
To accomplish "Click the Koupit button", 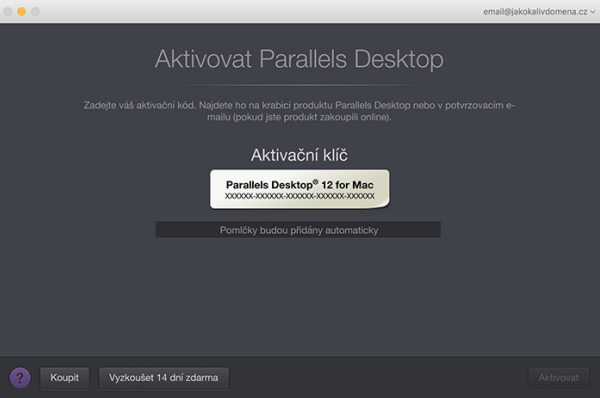I will (x=65, y=378).
